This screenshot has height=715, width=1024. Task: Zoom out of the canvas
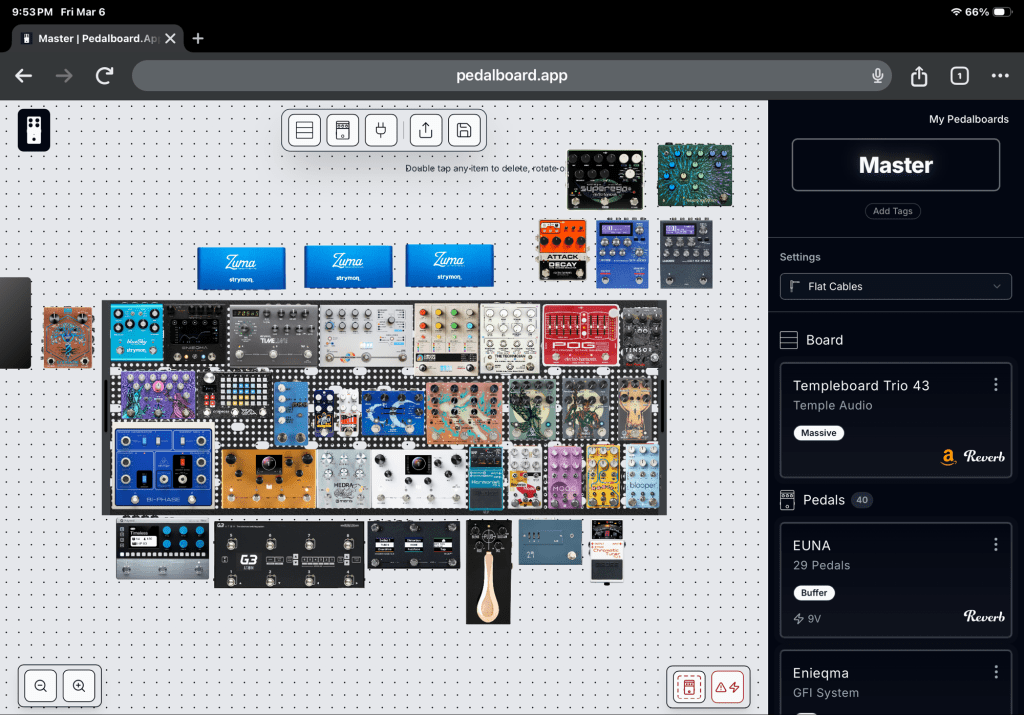(41, 686)
